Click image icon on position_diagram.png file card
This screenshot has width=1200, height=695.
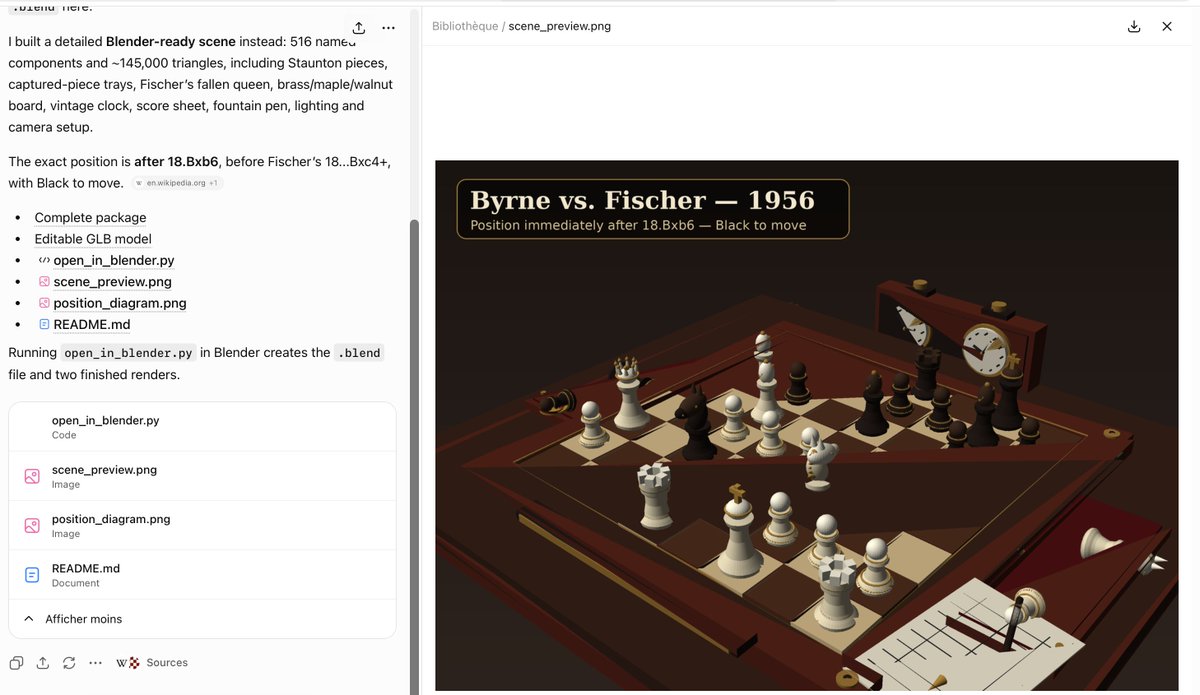[x=32, y=526]
